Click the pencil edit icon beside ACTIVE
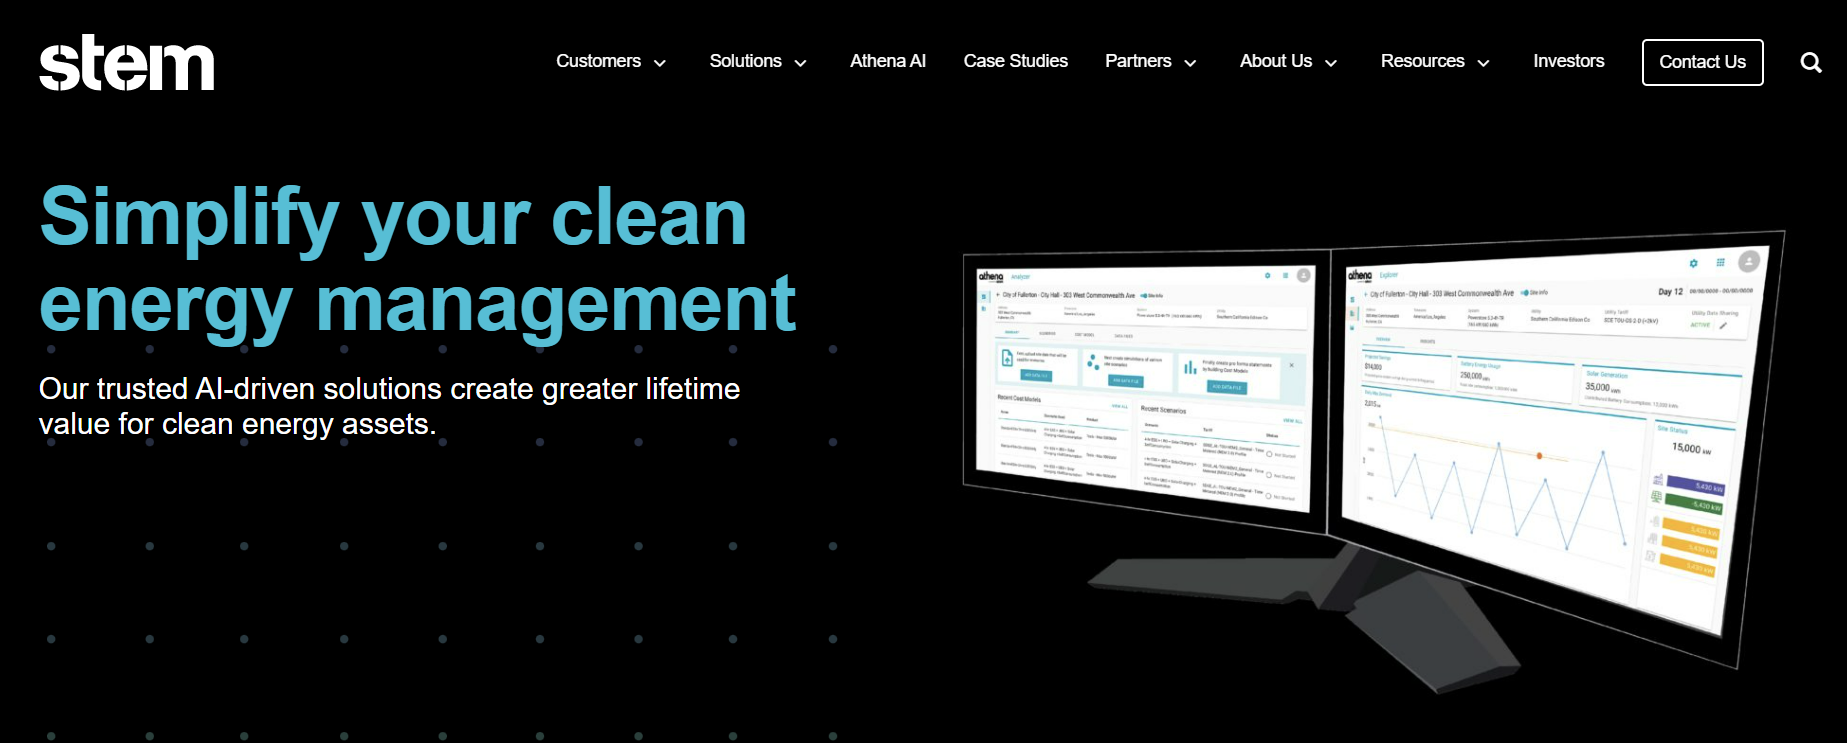The height and width of the screenshot is (747, 1847). [1723, 326]
